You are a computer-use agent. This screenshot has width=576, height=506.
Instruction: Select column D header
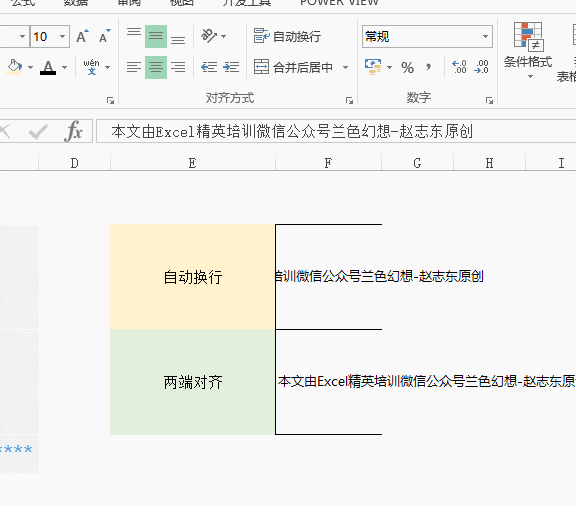(x=75, y=163)
